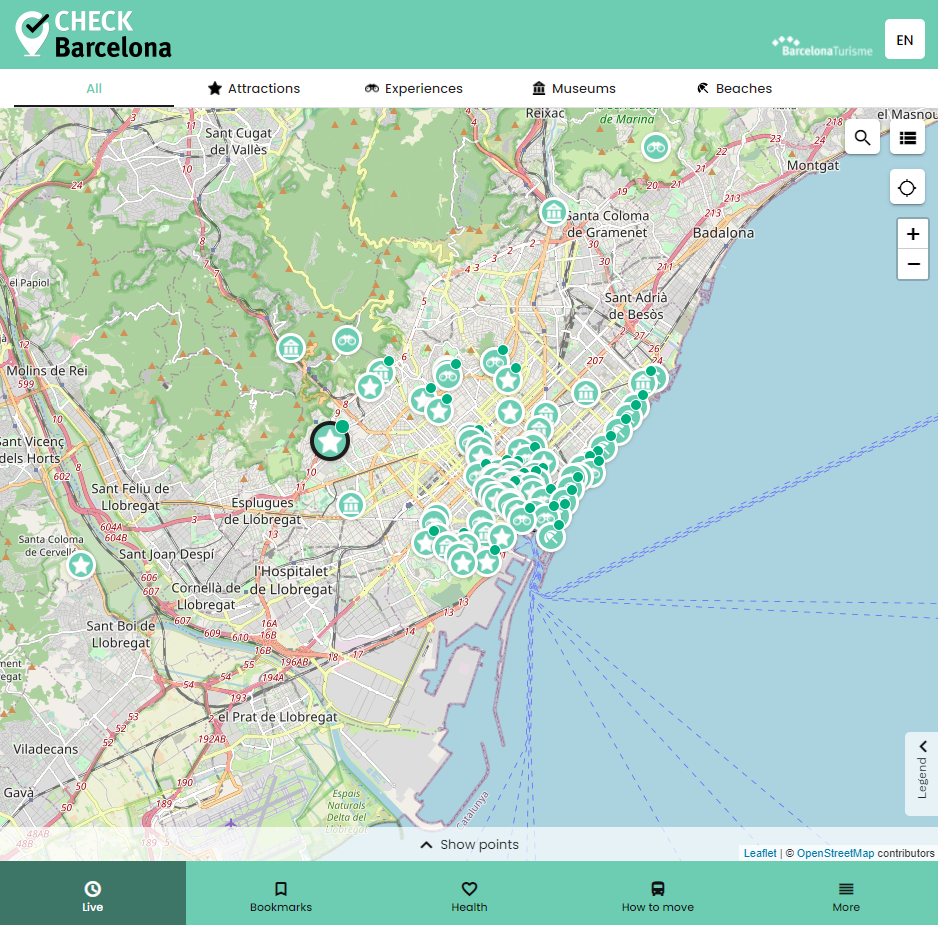938x925 pixels.
Task: Open the list view icon below the search
Action: [x=907, y=137]
